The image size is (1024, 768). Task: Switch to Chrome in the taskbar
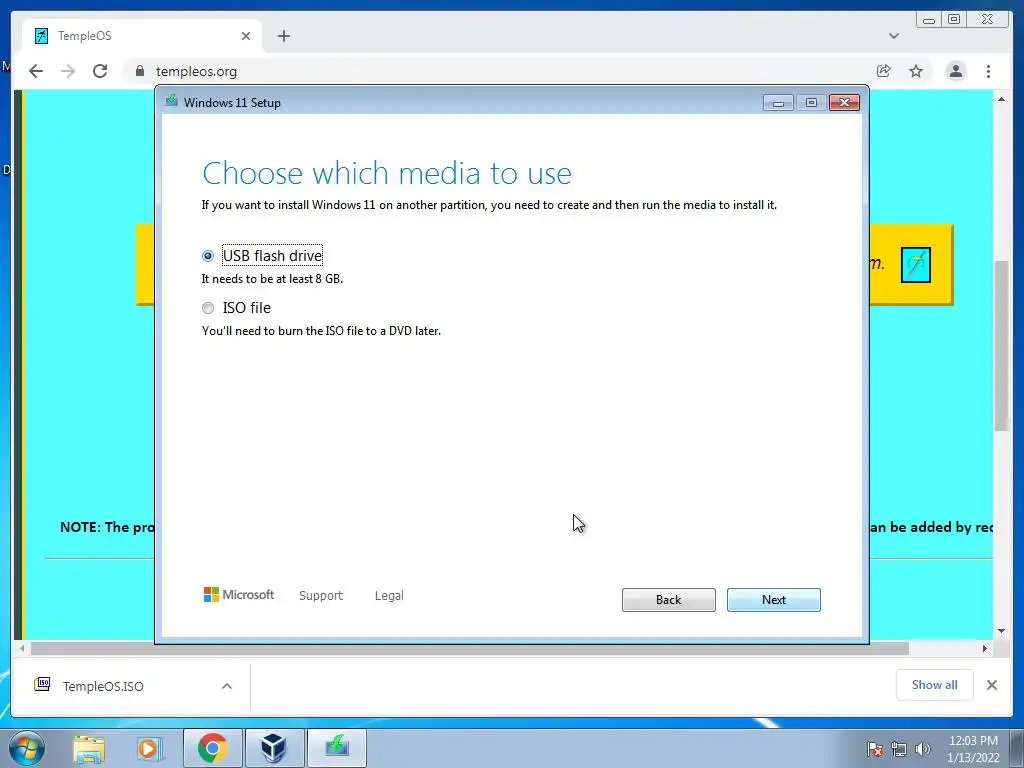[x=212, y=748]
